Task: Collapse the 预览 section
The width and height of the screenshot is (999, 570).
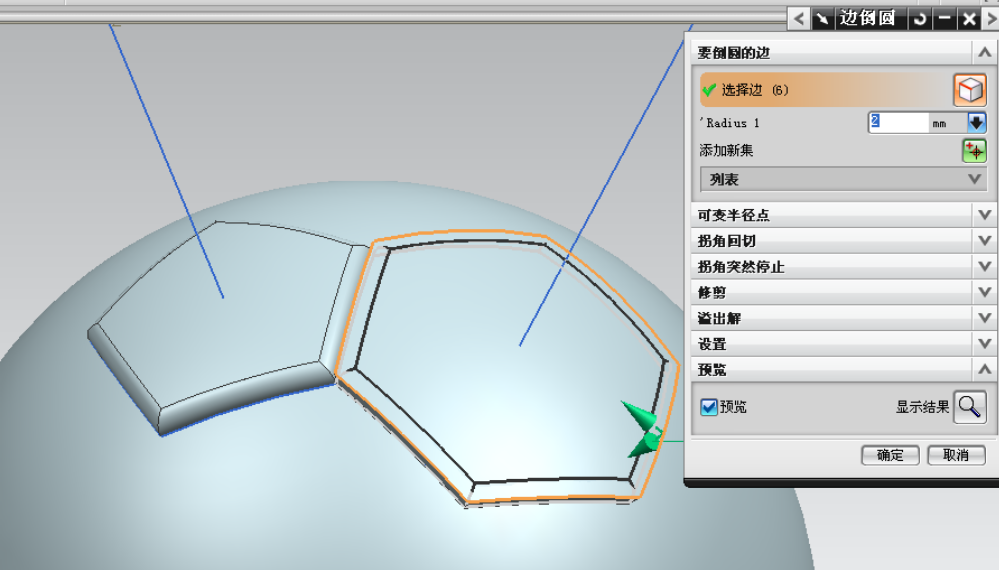Action: point(984,369)
